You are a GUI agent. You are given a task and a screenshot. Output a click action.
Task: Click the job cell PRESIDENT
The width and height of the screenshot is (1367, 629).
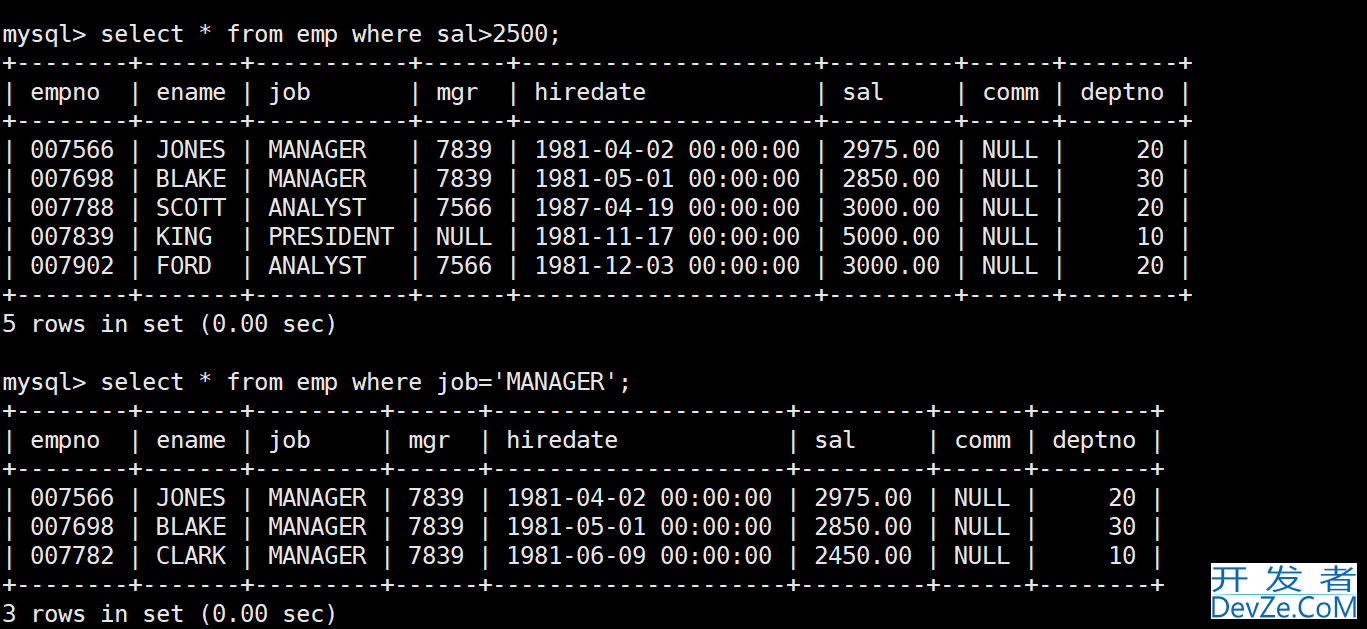(x=331, y=237)
